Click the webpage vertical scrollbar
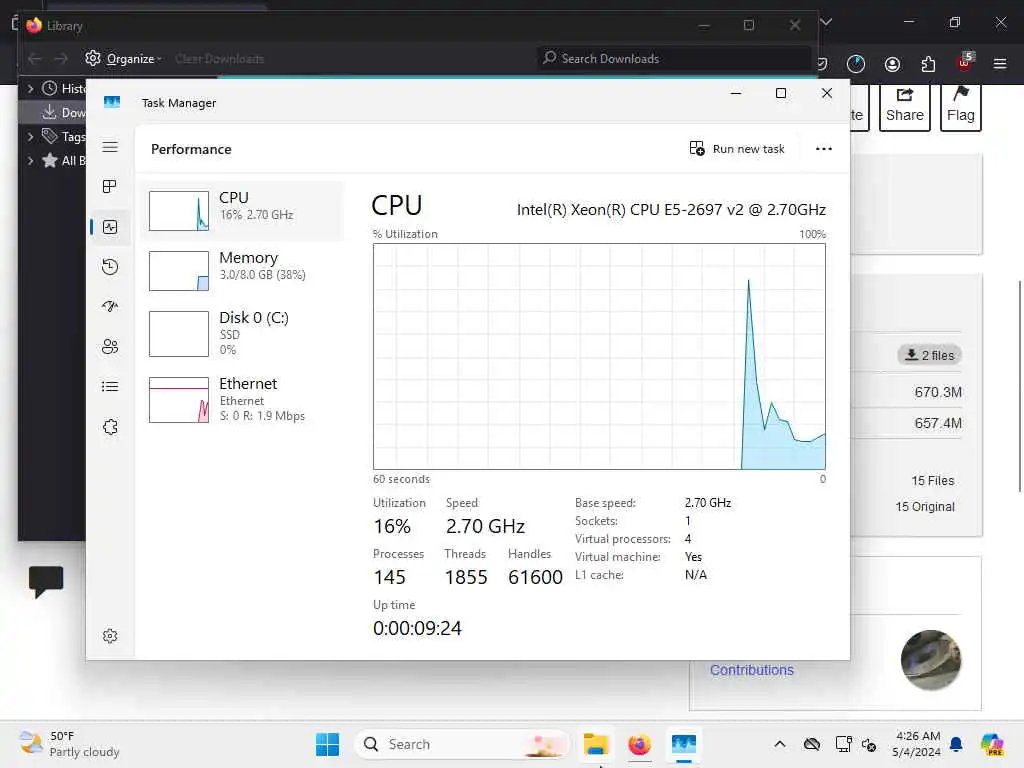The image size is (1024, 768). point(1019,386)
